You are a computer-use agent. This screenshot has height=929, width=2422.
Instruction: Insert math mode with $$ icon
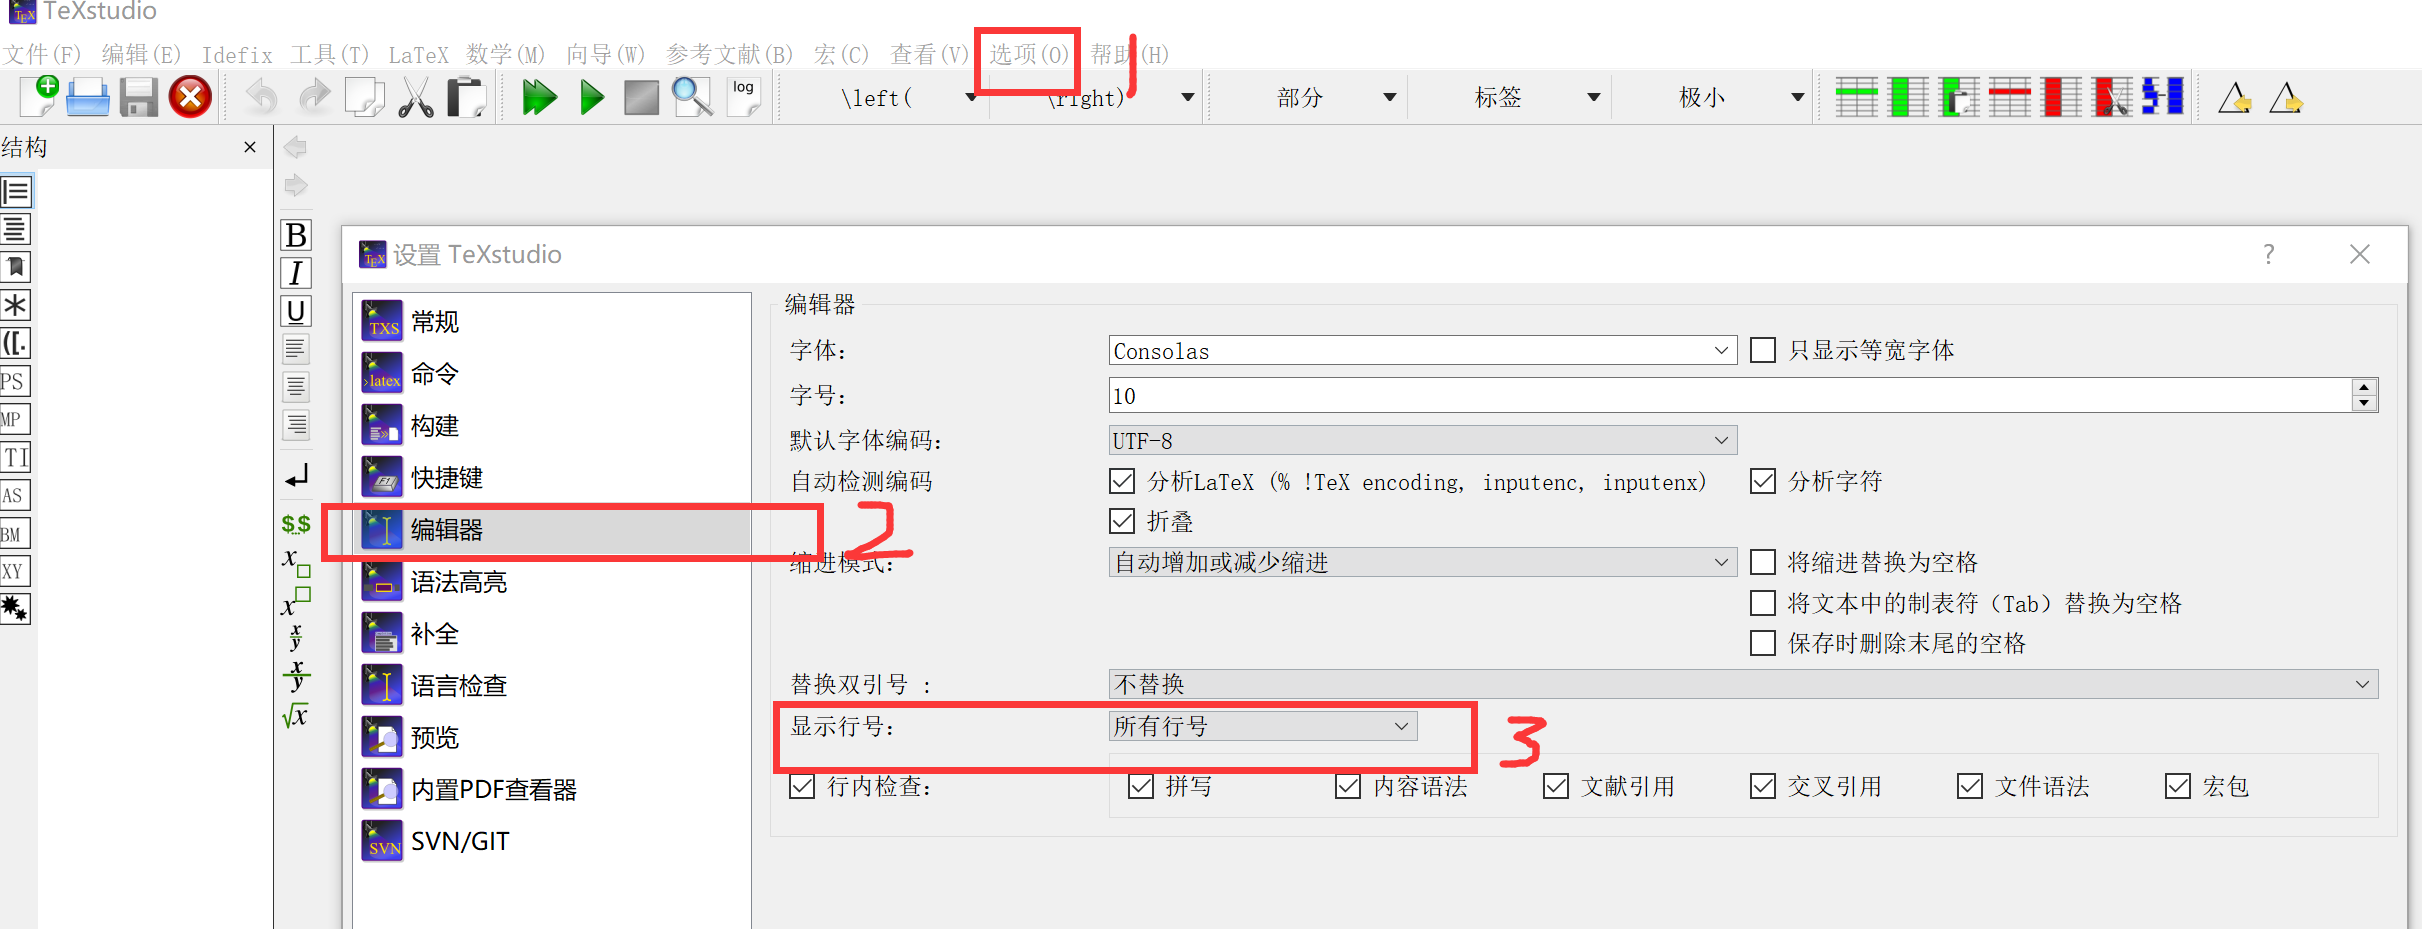tap(296, 523)
